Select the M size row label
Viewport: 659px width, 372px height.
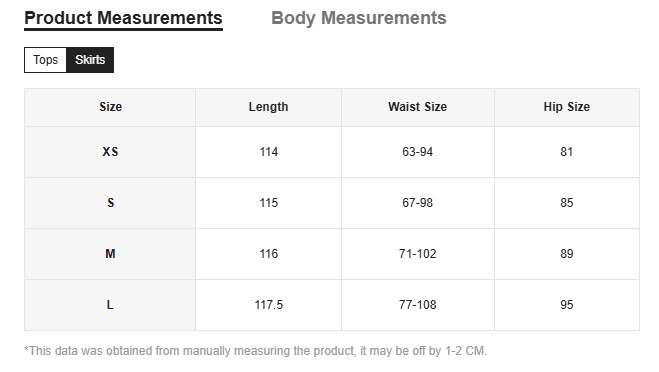(110, 254)
